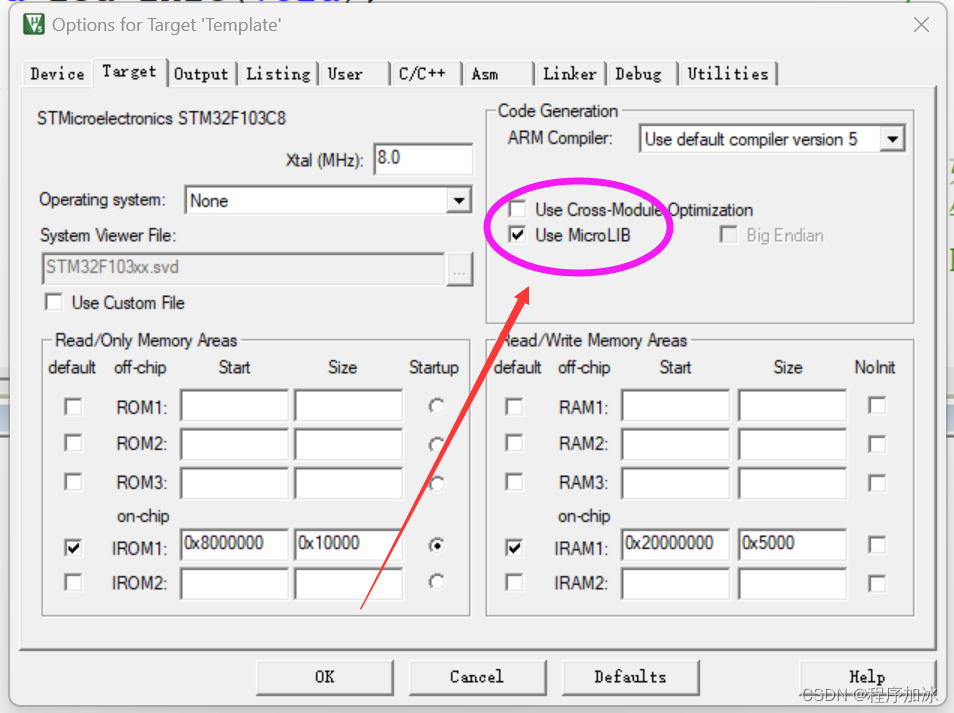
Task: Edit the IRAM1 Start value 0x20000000
Action: pyautogui.click(x=675, y=544)
